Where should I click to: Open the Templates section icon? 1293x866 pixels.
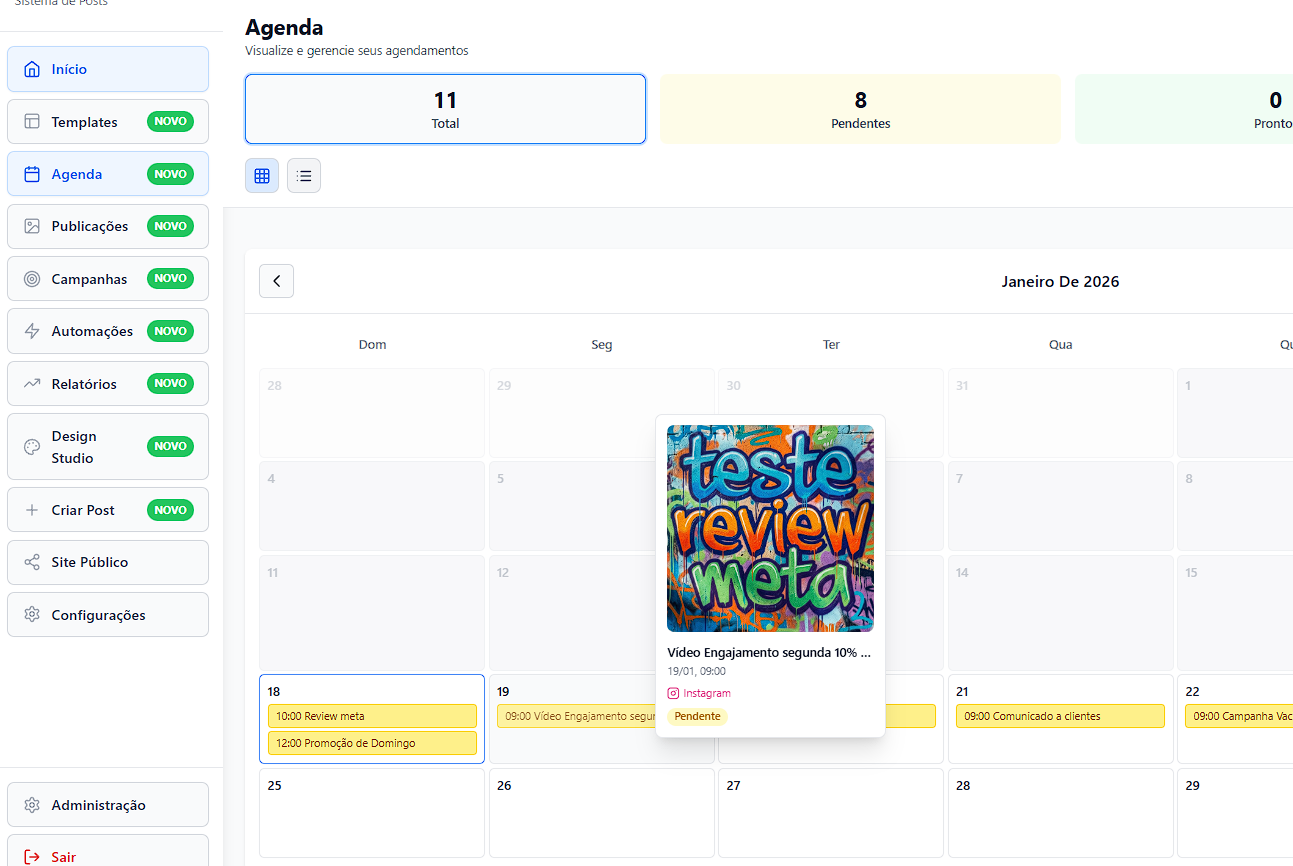31,121
